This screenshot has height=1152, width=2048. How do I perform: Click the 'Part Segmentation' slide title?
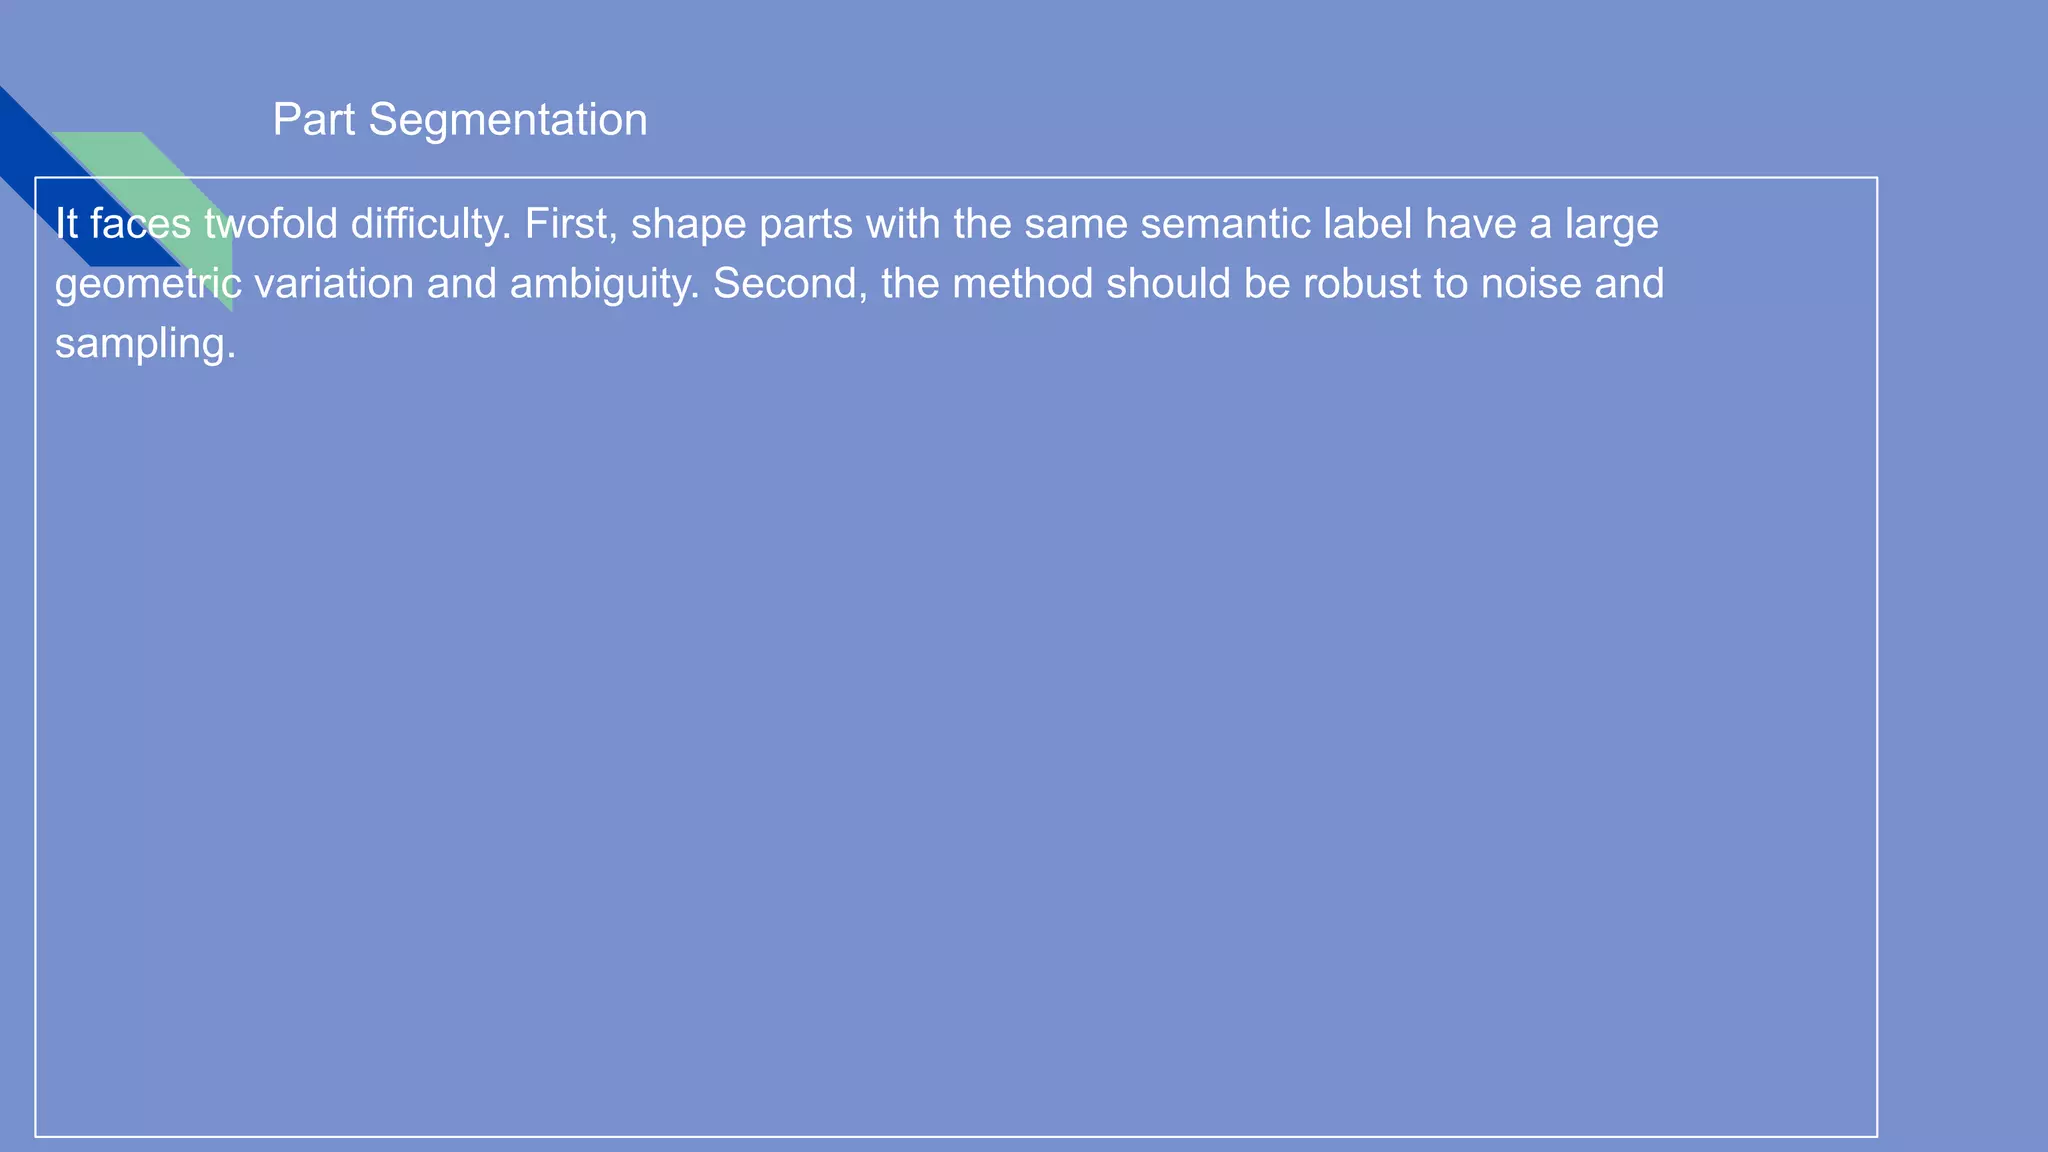(459, 120)
